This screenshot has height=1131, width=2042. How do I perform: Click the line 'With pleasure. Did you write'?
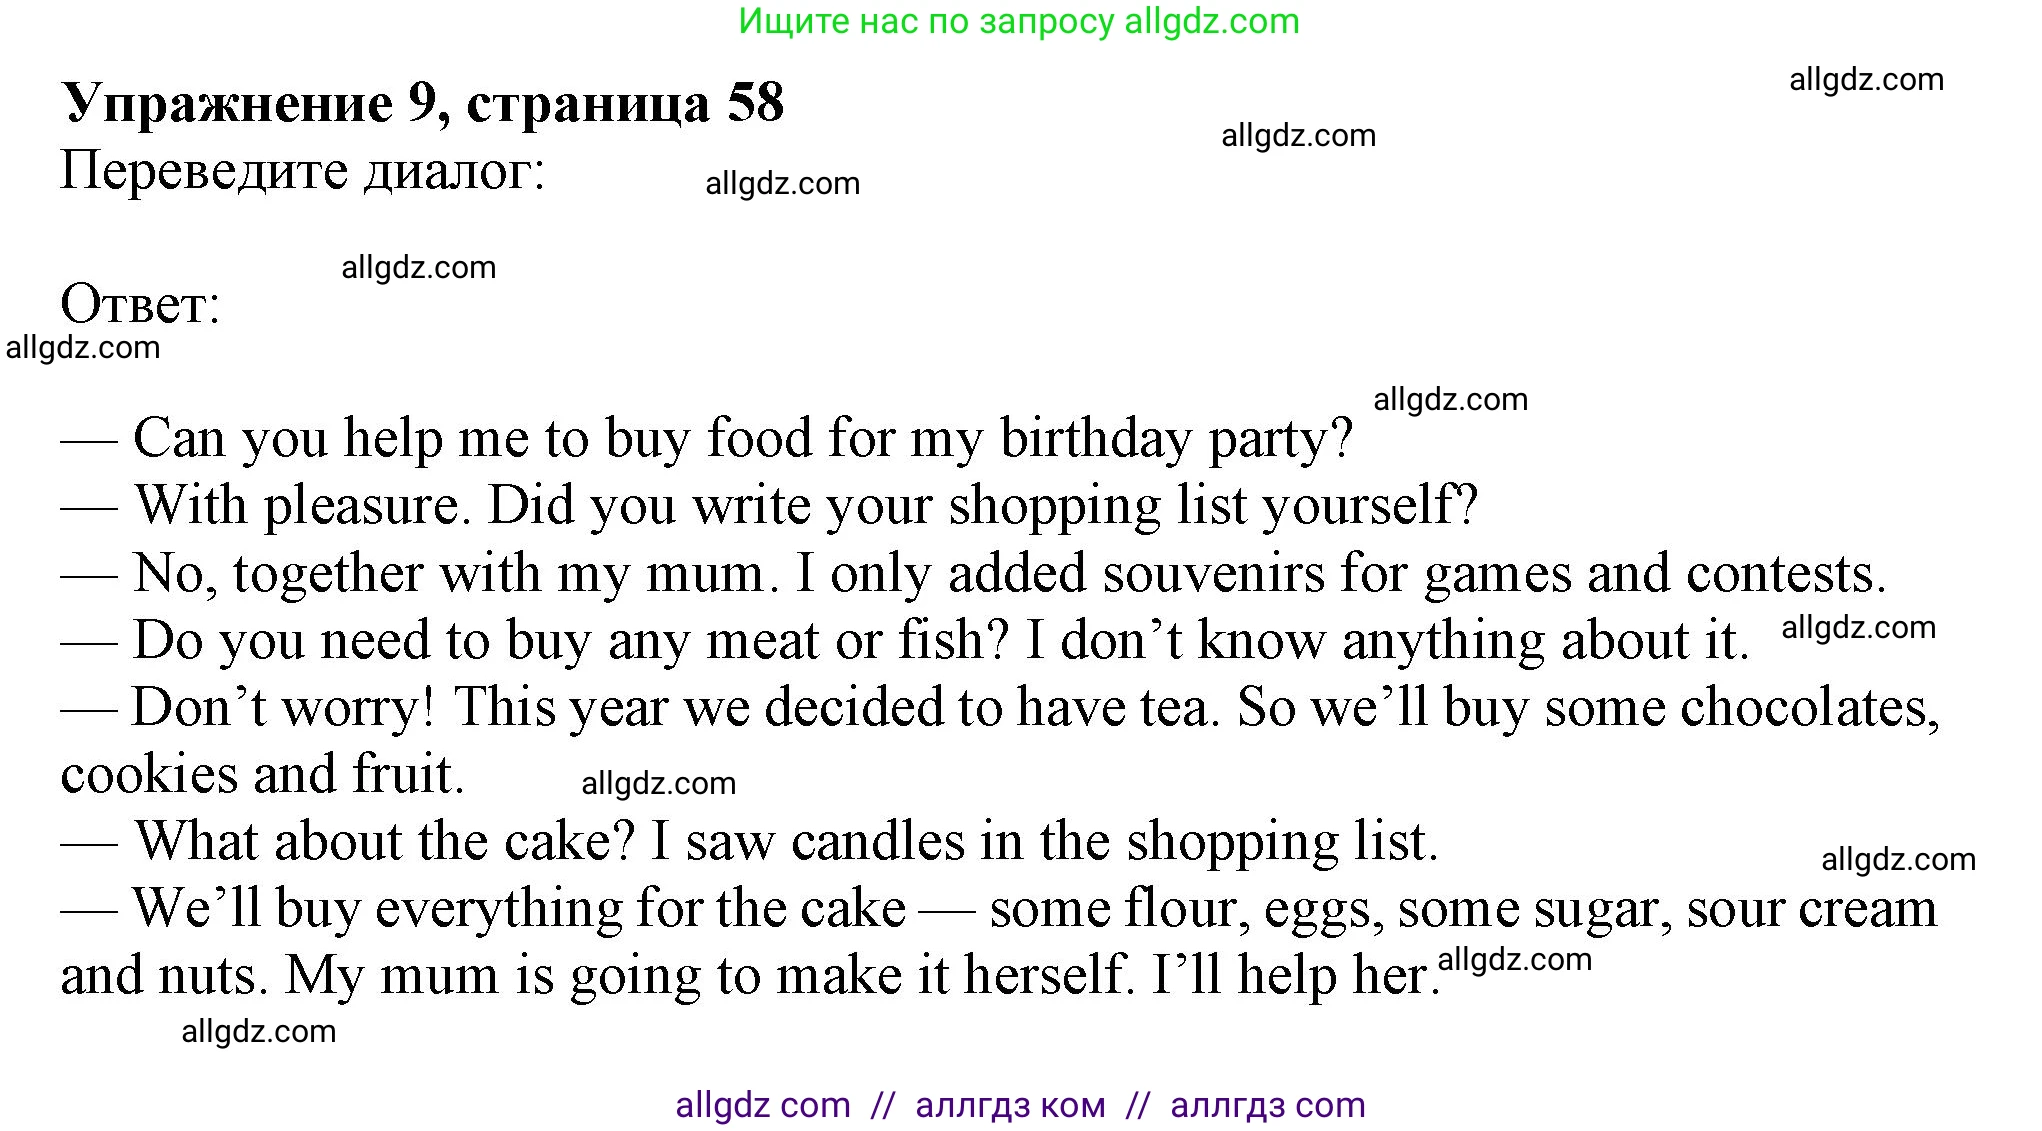point(768,506)
